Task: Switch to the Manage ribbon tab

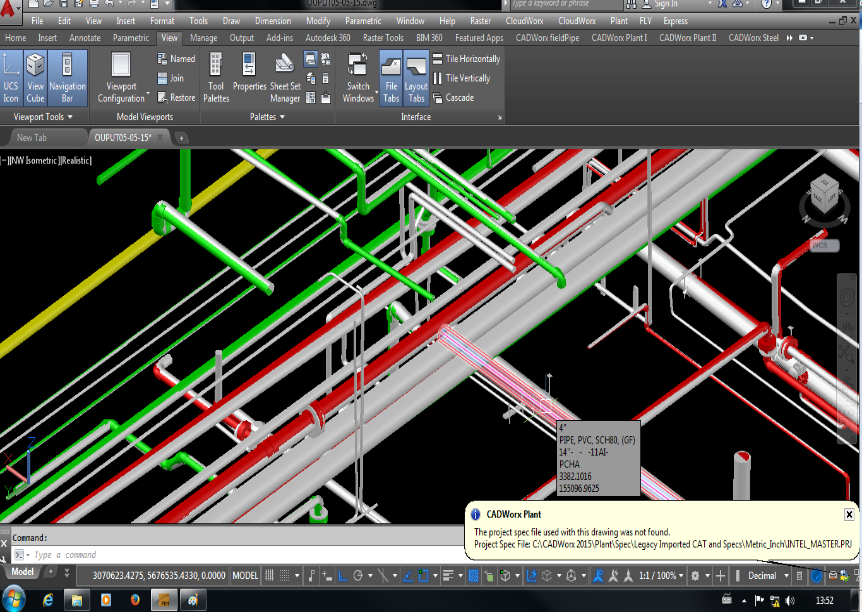Action: pos(203,38)
